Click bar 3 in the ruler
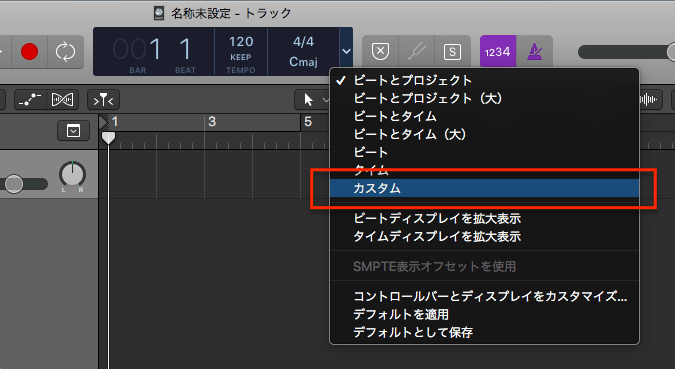This screenshot has height=369, width=675. [x=212, y=122]
